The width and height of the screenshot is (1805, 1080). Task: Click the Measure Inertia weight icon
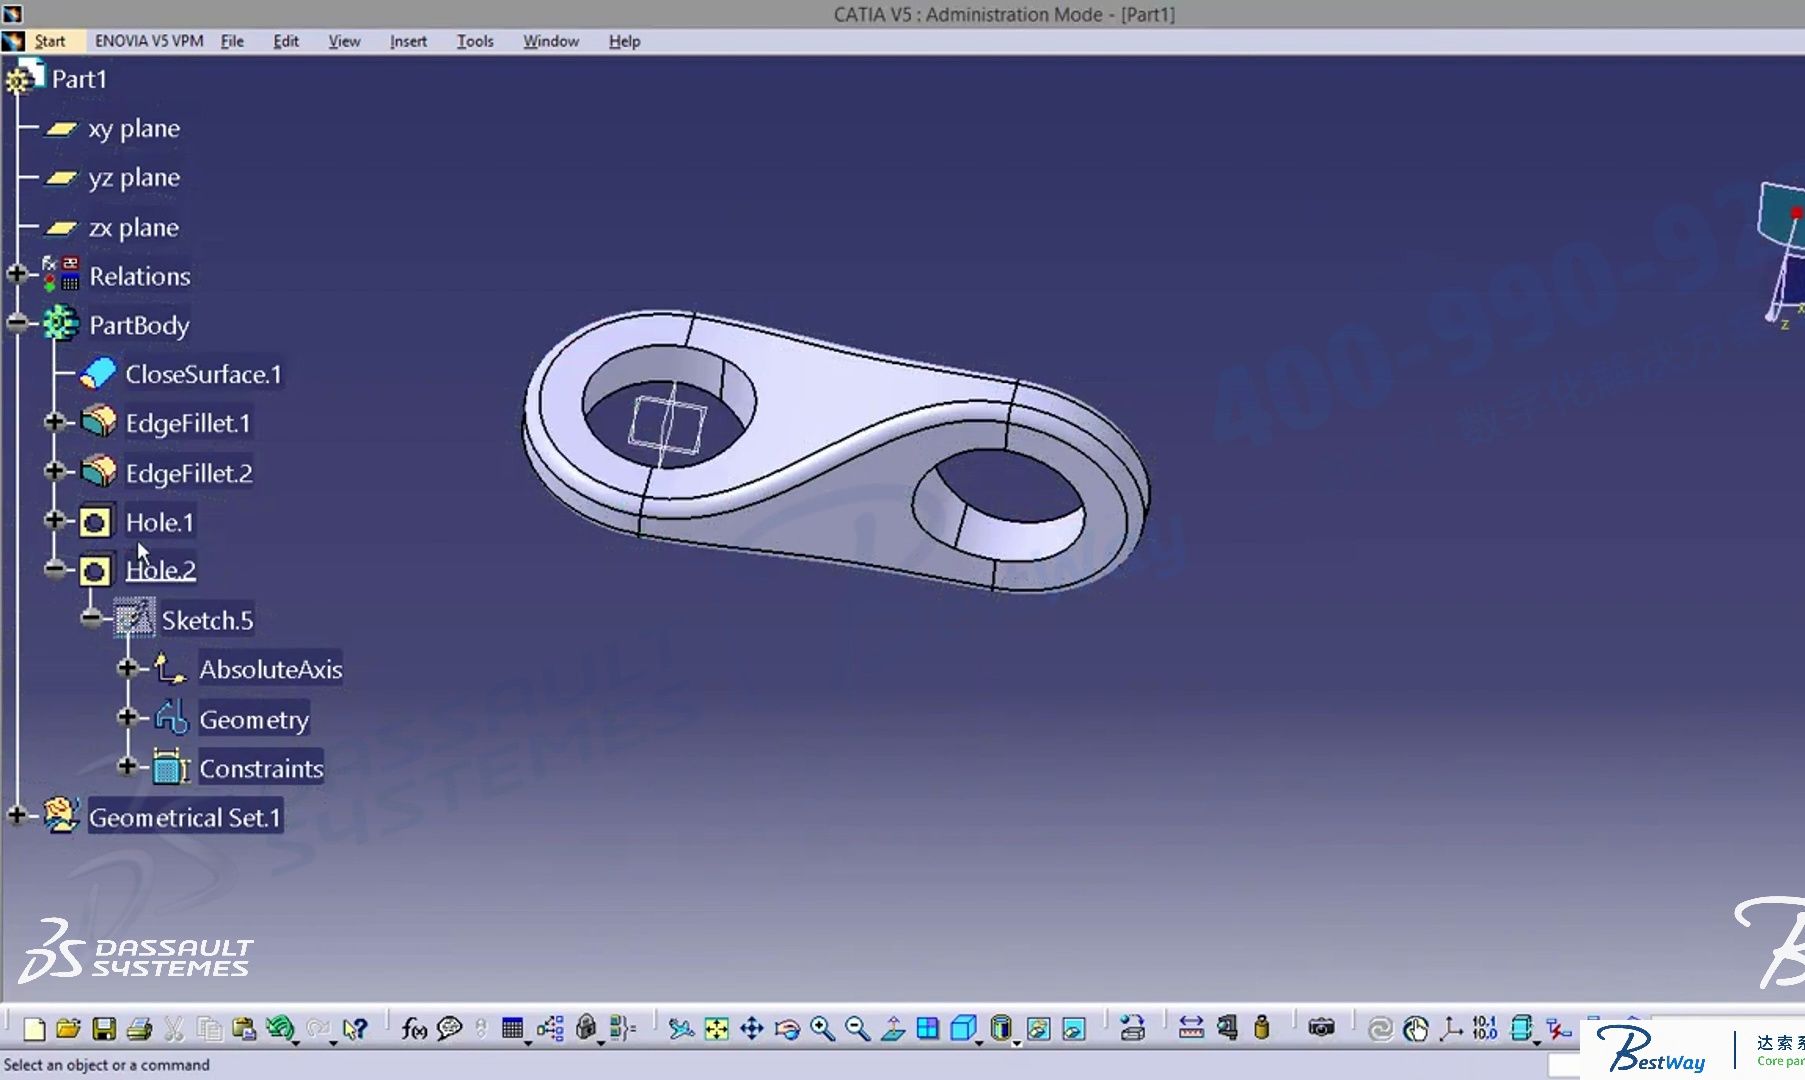pos(1262,1028)
